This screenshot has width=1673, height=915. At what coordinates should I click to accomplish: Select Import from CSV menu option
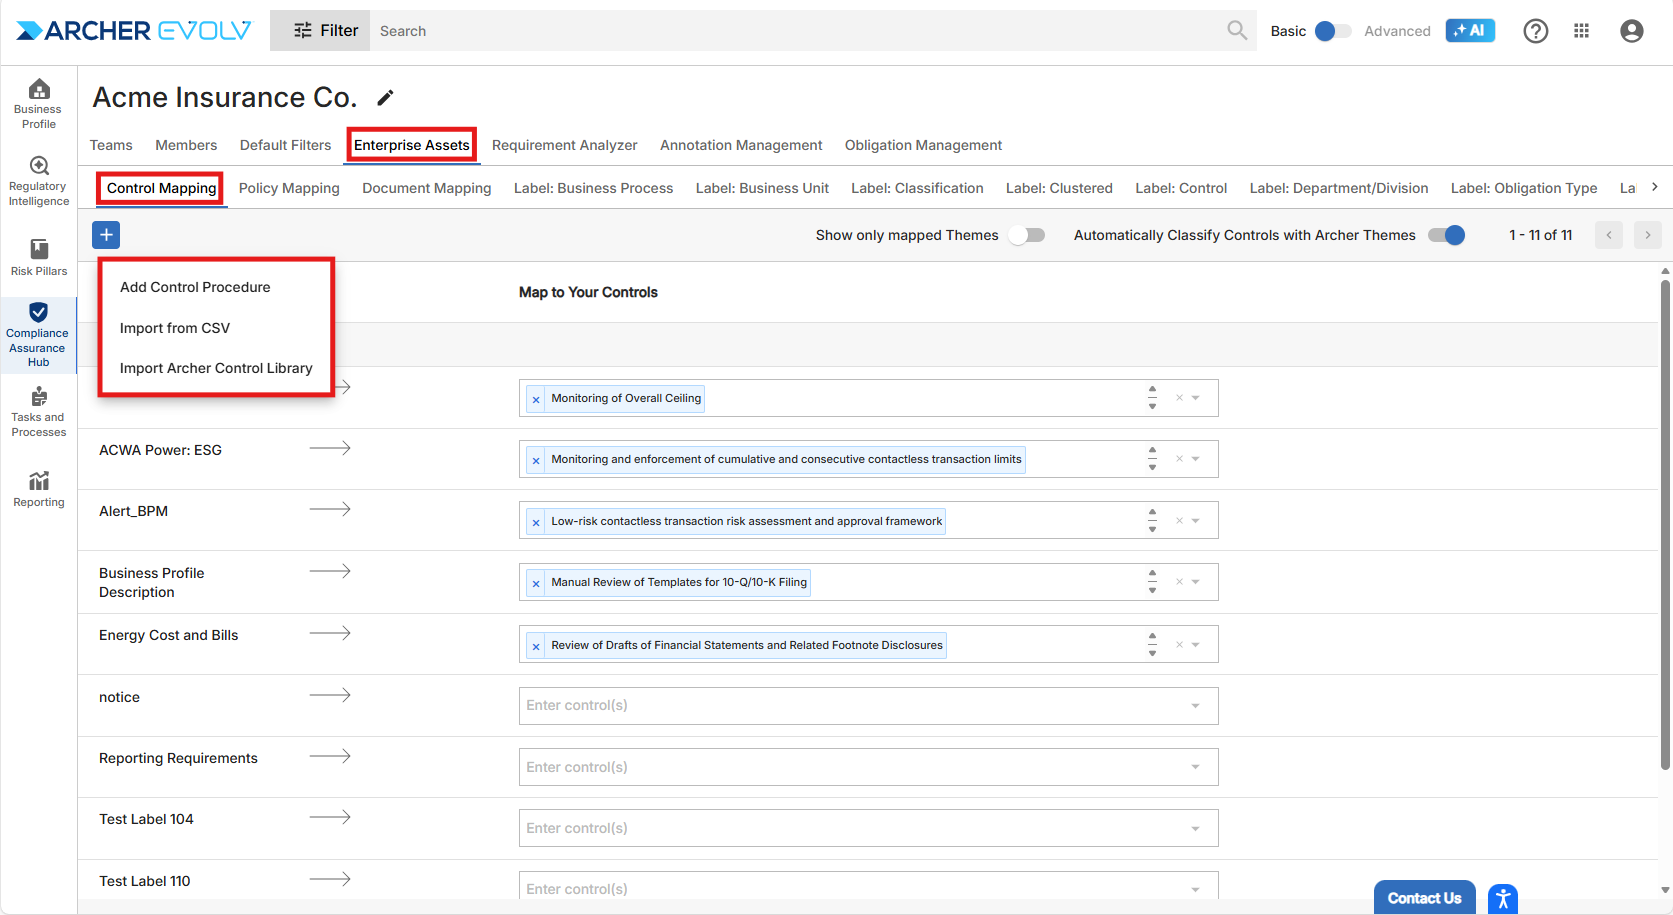coord(175,328)
